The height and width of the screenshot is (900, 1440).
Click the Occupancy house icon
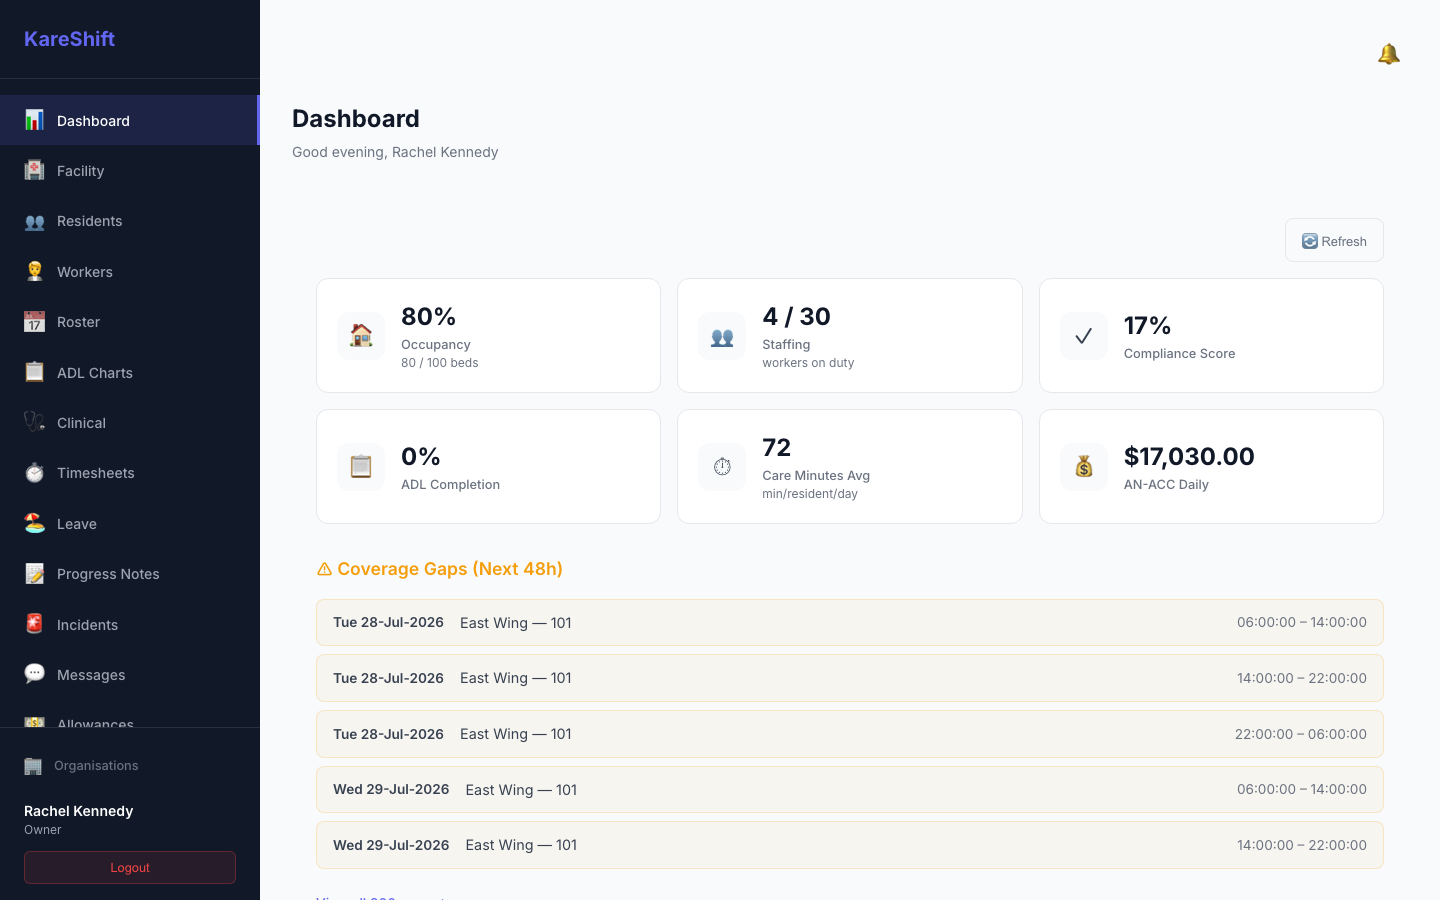(361, 336)
